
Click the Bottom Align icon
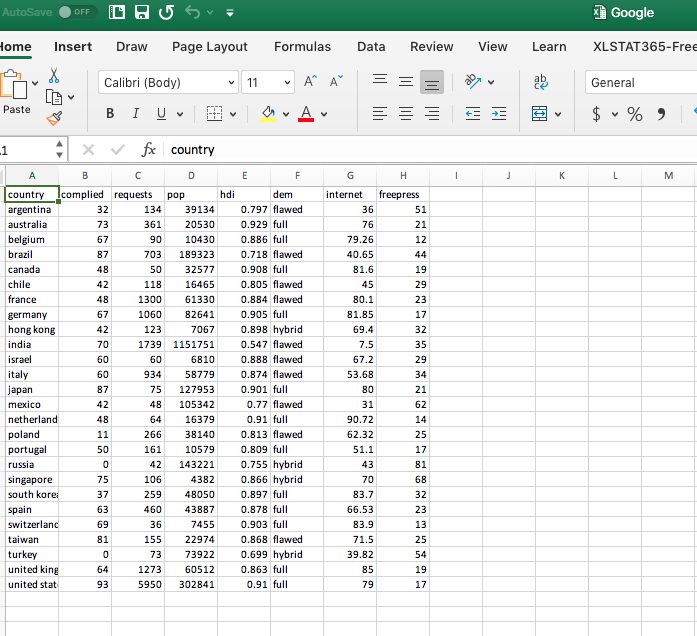coord(432,82)
